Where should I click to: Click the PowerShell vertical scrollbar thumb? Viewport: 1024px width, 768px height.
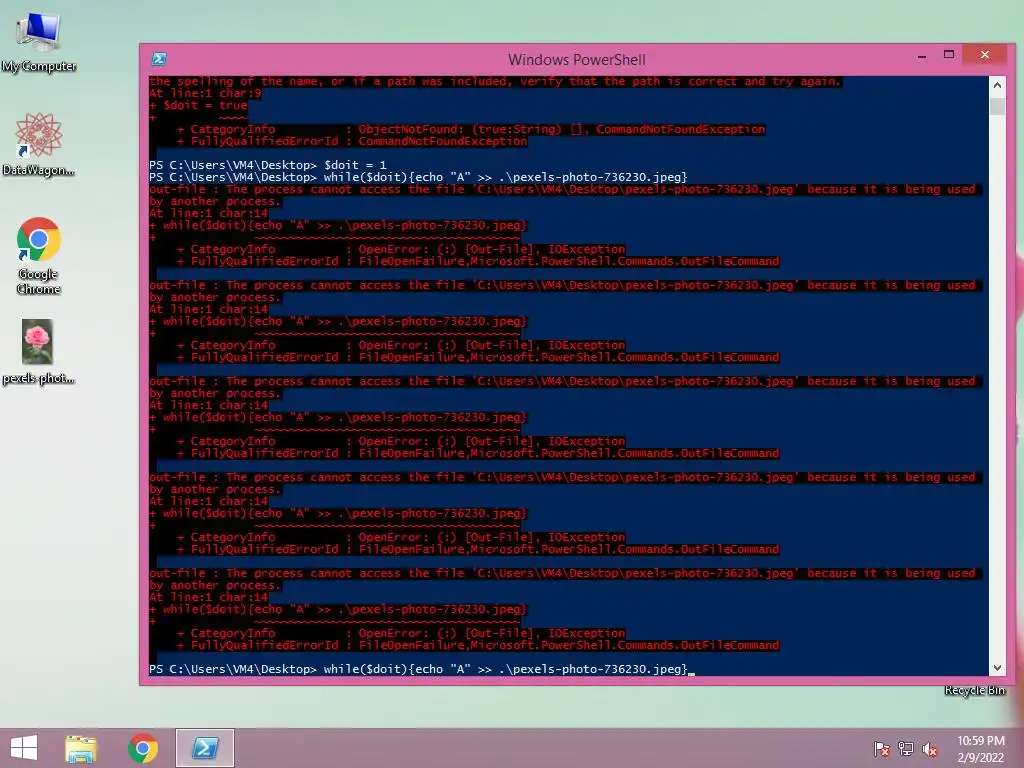click(x=997, y=106)
